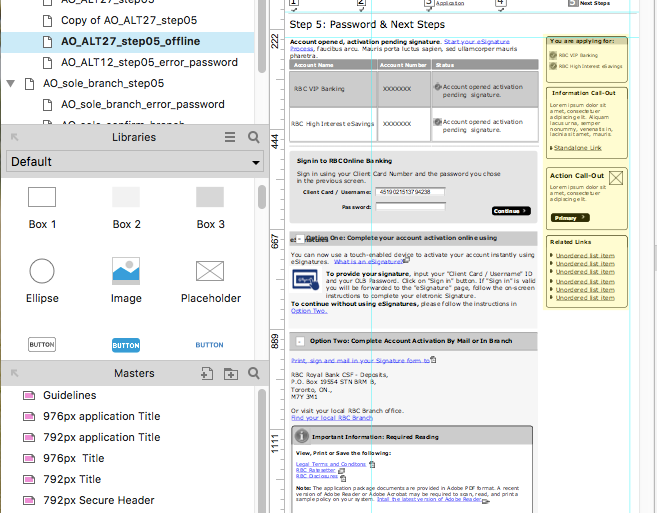Image resolution: width=657 pixels, height=513 pixels.
Task: Collapse the AO_sole_branch_step05 page node
Action: (x=11, y=83)
